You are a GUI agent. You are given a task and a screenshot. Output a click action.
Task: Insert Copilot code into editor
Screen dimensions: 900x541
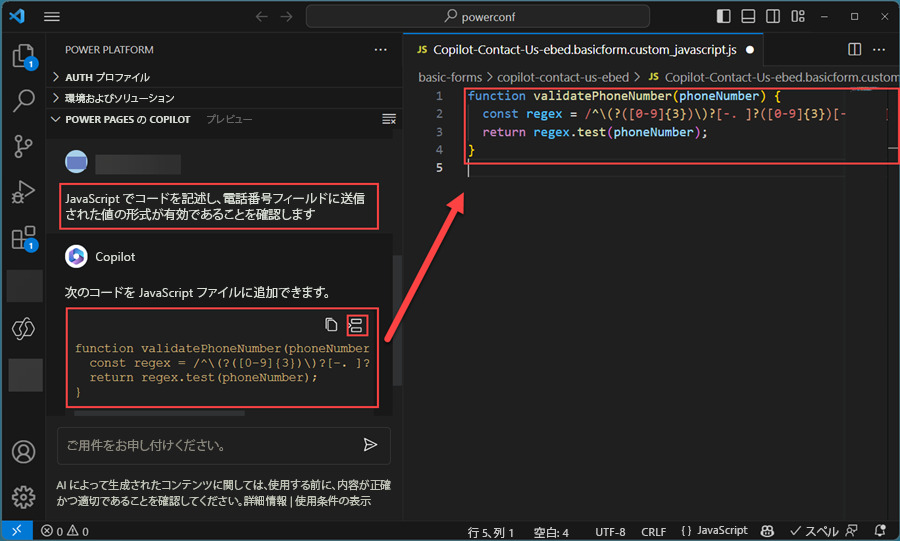pos(356,326)
